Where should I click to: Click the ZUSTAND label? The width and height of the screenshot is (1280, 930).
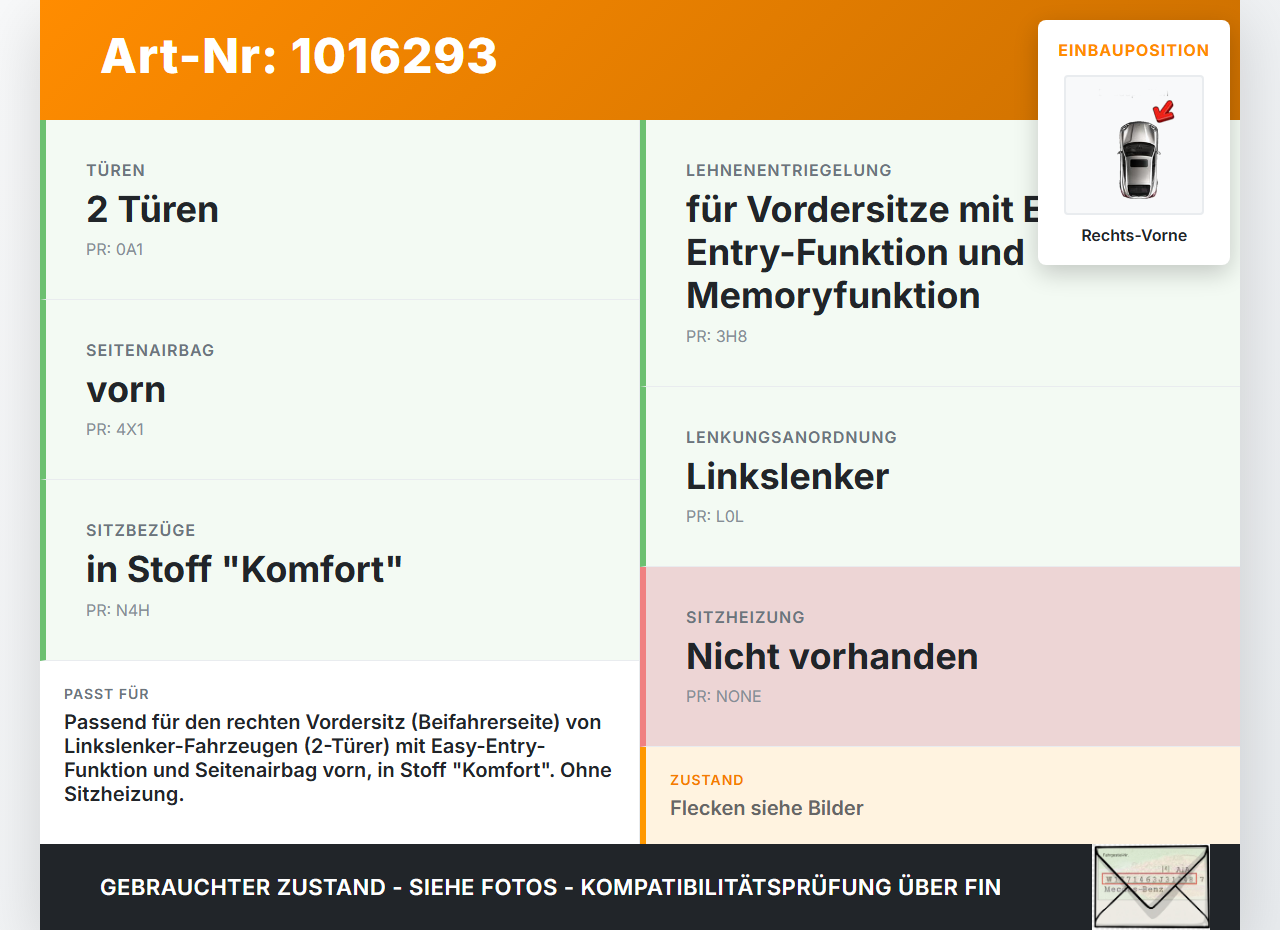tap(707, 780)
